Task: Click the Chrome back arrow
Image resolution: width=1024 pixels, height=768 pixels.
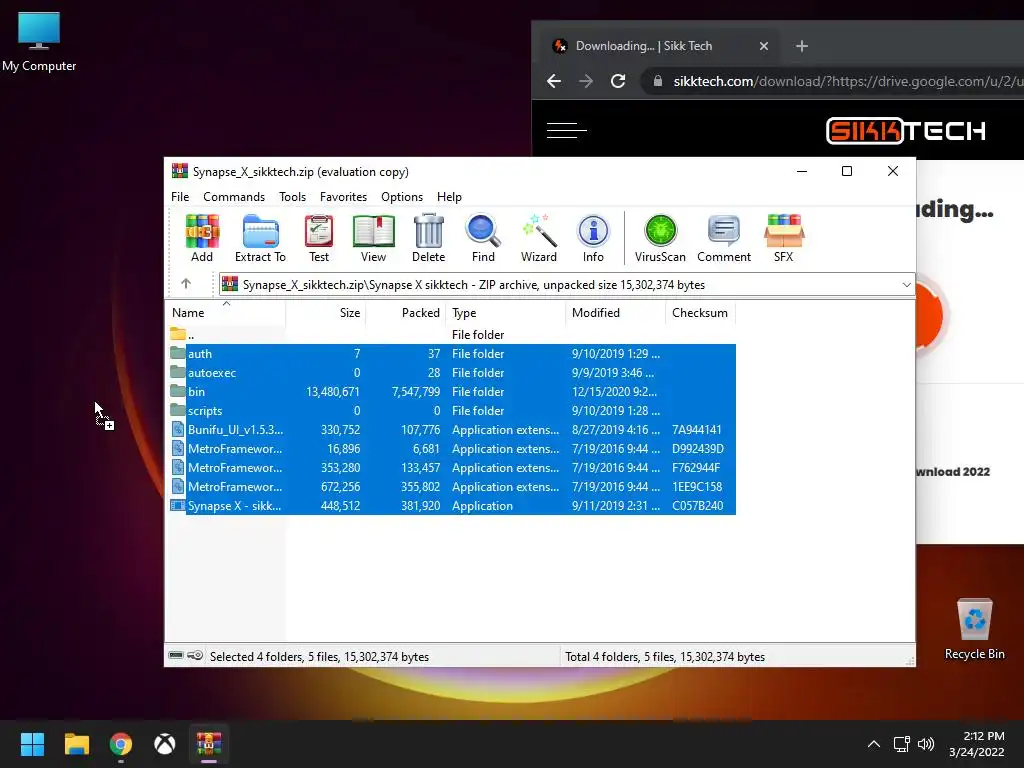Action: (554, 81)
